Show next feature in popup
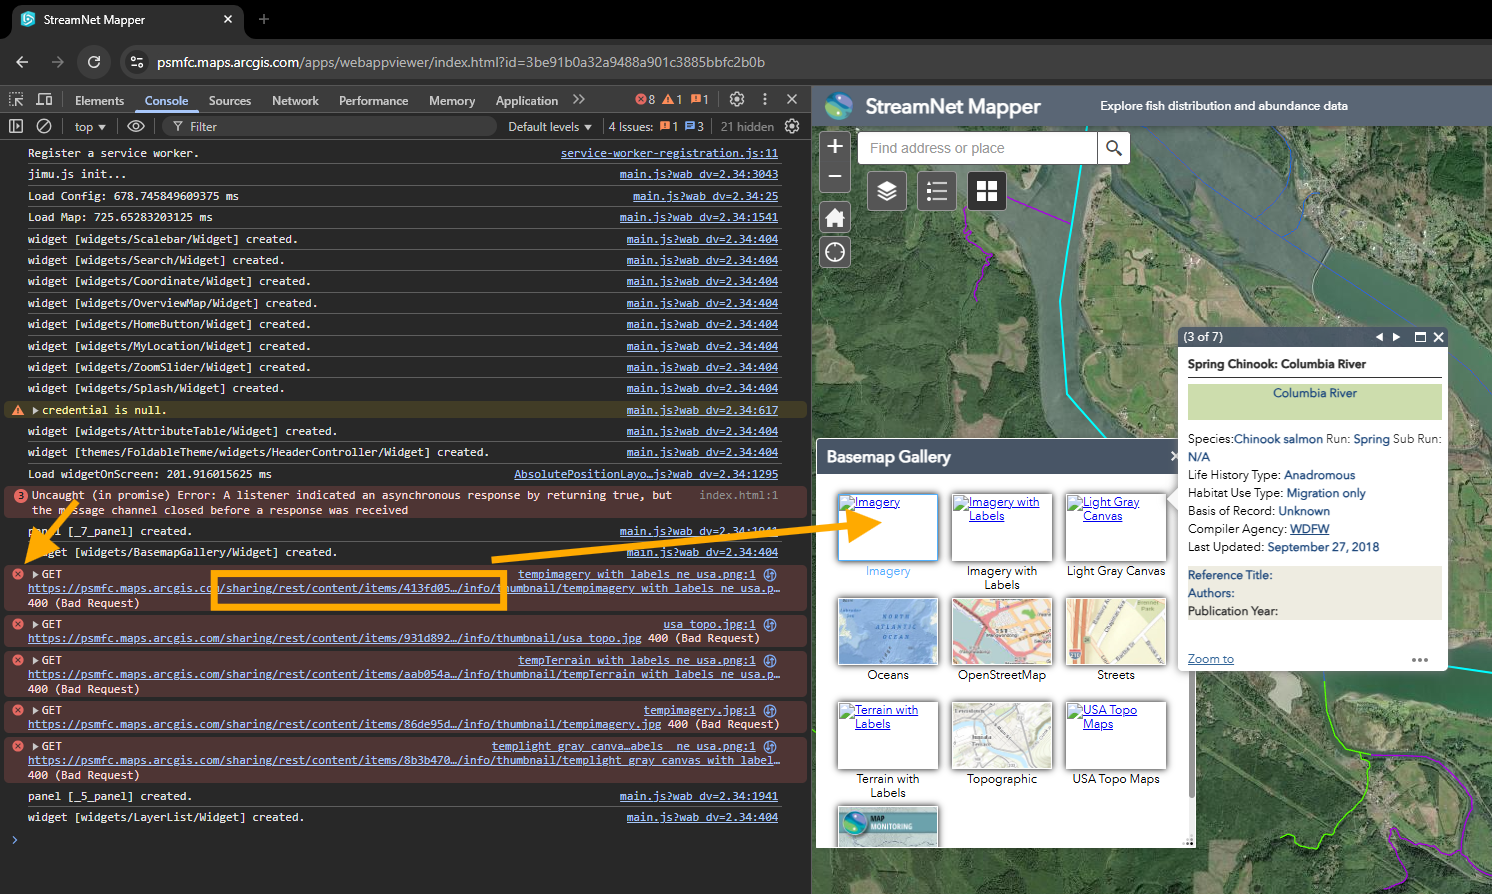This screenshot has width=1492, height=894. click(x=1397, y=337)
